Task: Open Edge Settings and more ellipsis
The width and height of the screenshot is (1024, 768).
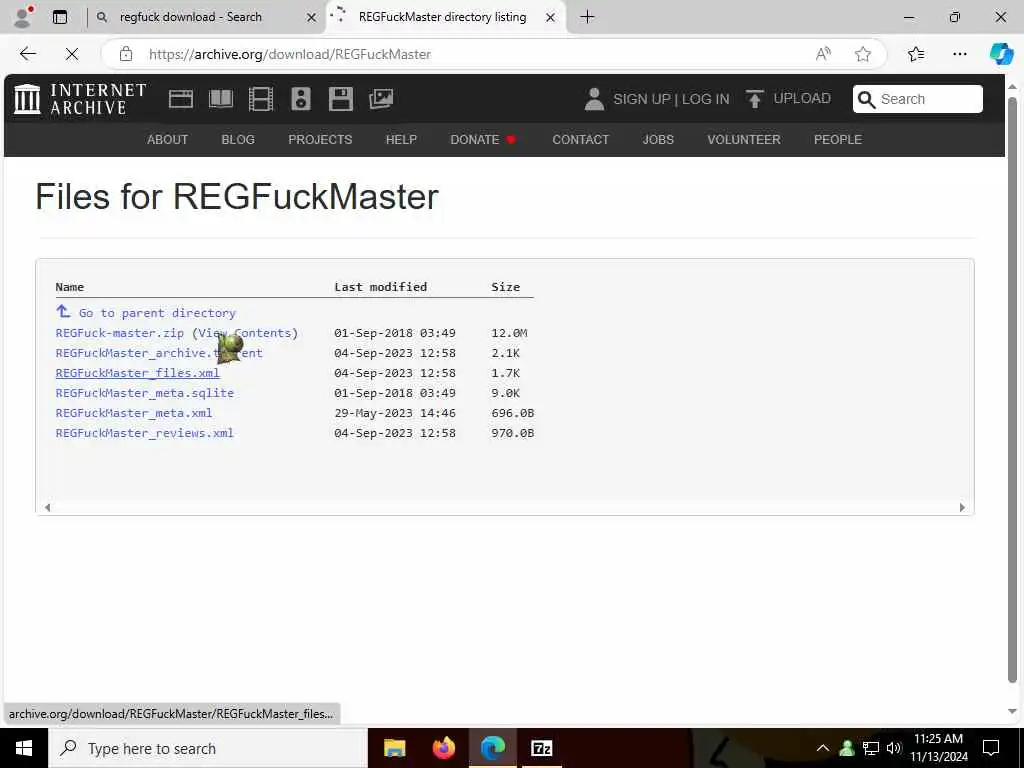Action: point(959,54)
